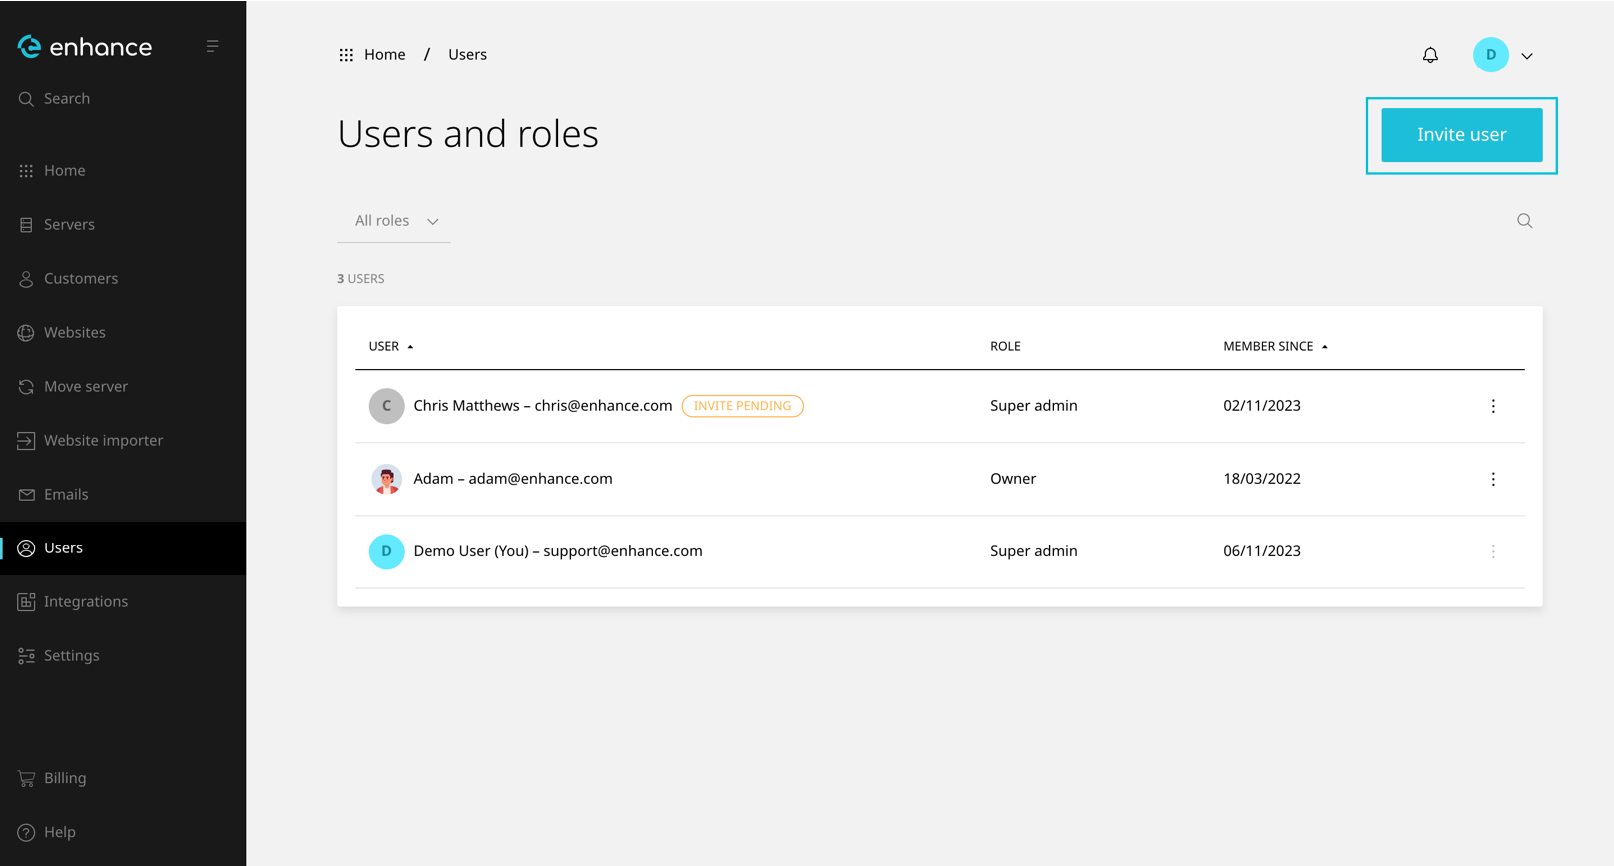Click the enhance logo
The width and height of the screenshot is (1614, 866).
coord(85,47)
